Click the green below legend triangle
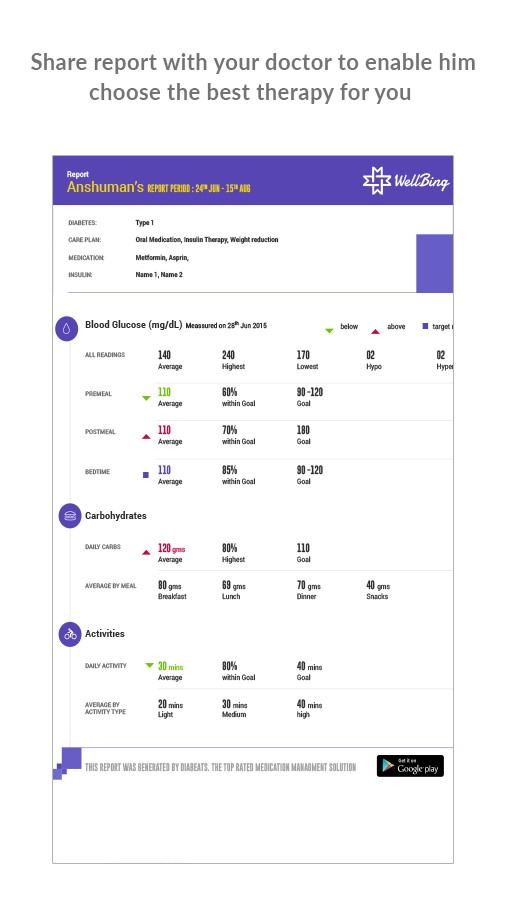Viewport: 506px width, 900px height. [x=329, y=331]
